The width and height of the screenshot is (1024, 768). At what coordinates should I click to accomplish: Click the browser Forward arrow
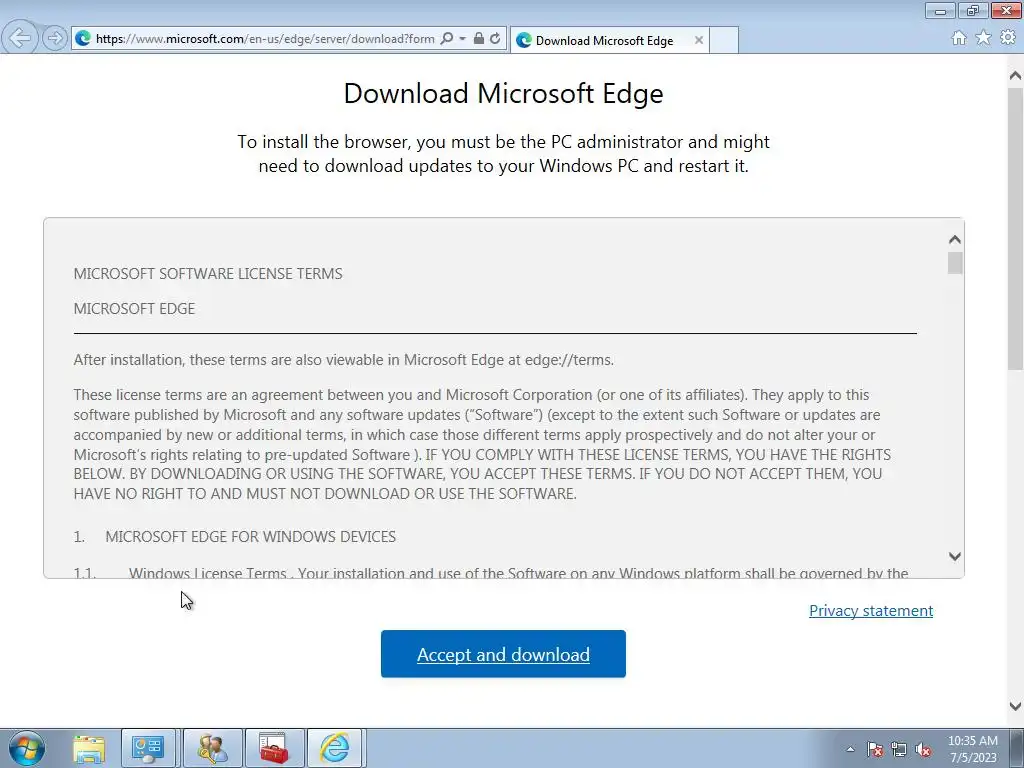[x=55, y=38]
